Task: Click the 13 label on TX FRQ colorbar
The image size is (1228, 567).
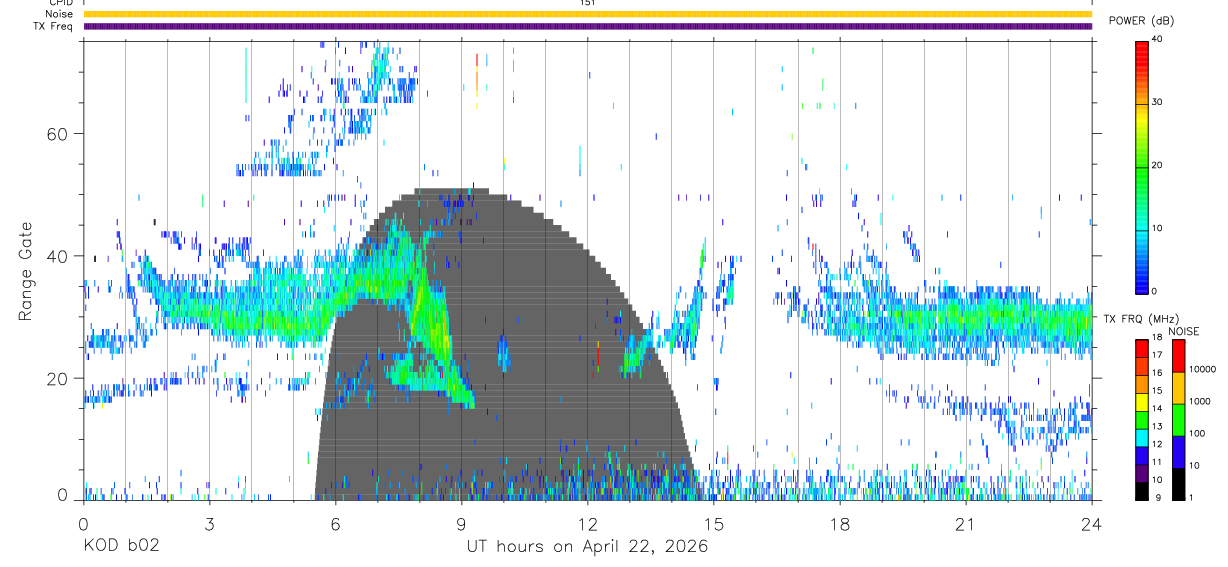Action: coord(1157,427)
